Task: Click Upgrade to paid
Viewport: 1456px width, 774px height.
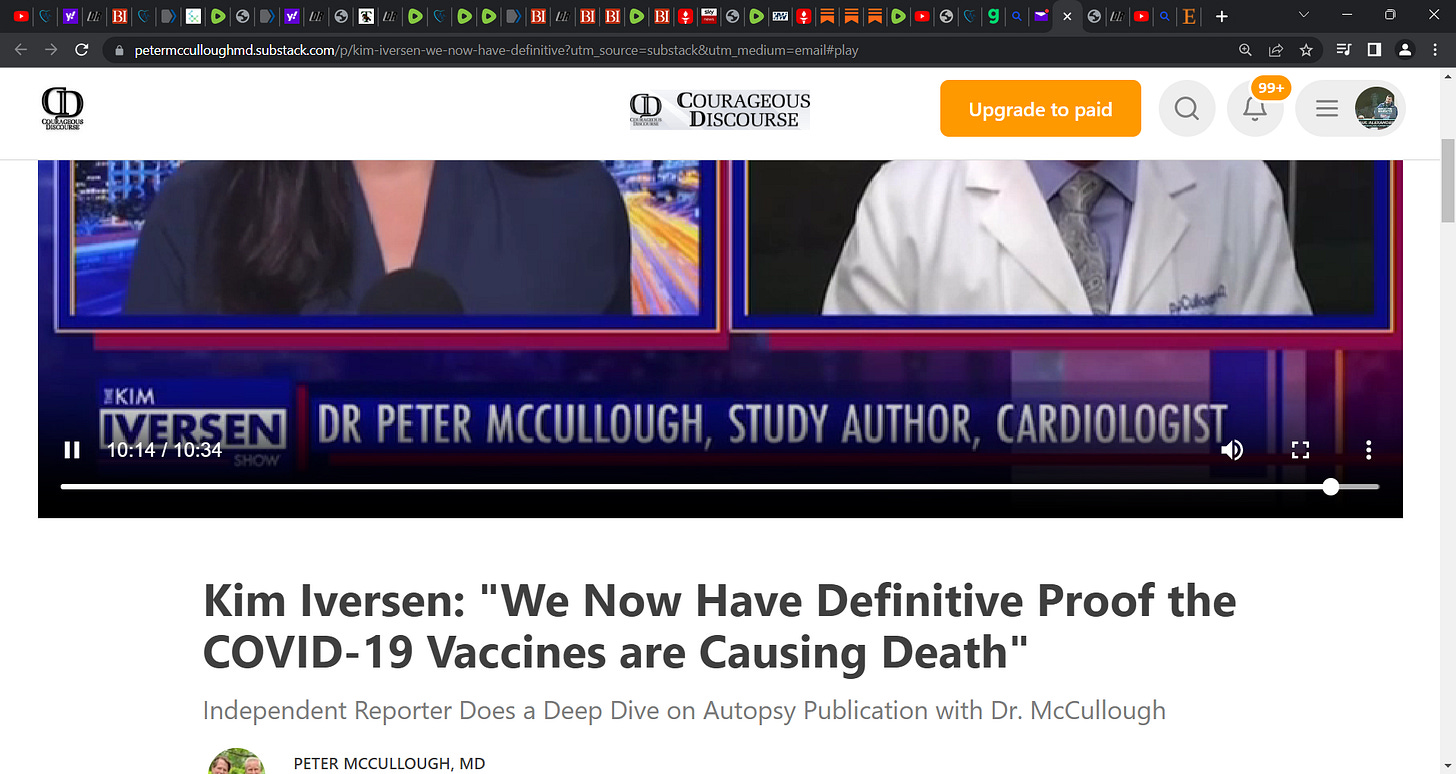Action: (x=1040, y=109)
